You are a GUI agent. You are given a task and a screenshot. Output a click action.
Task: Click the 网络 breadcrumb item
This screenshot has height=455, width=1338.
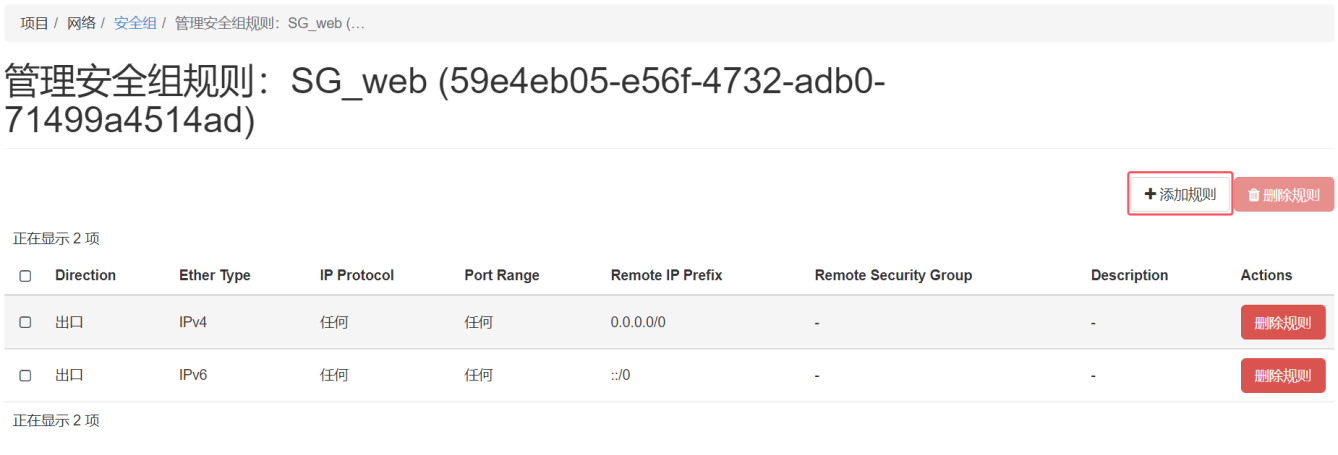point(82,23)
